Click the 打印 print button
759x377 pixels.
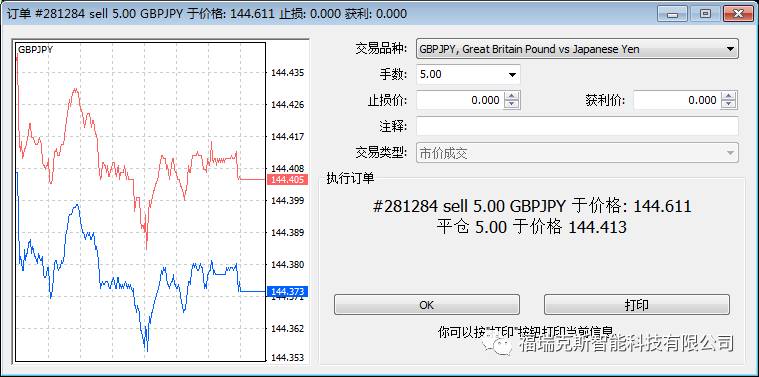tap(637, 305)
